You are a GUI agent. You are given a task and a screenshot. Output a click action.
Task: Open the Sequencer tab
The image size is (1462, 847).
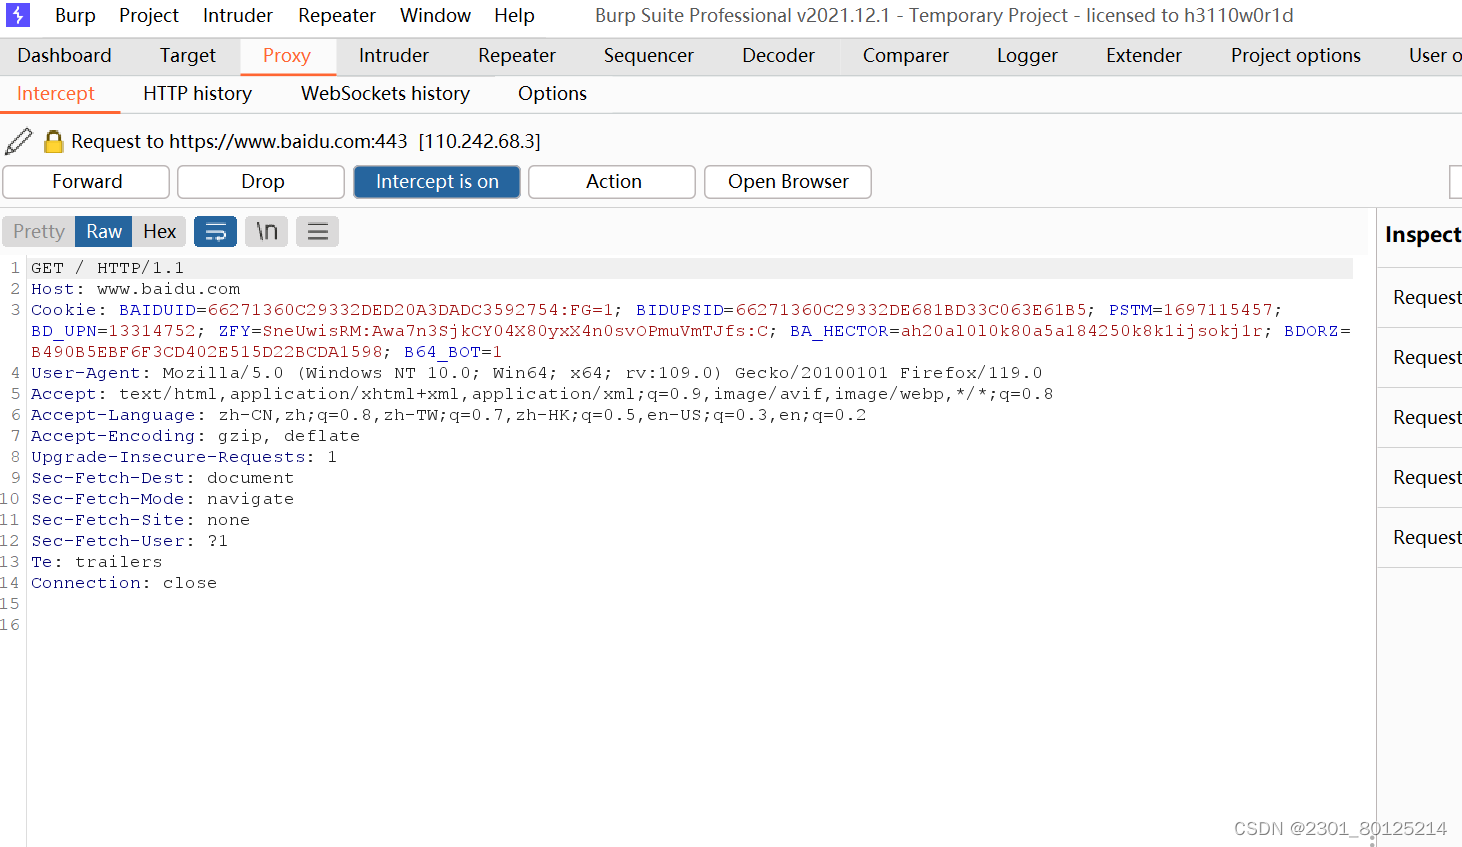[x=649, y=55]
